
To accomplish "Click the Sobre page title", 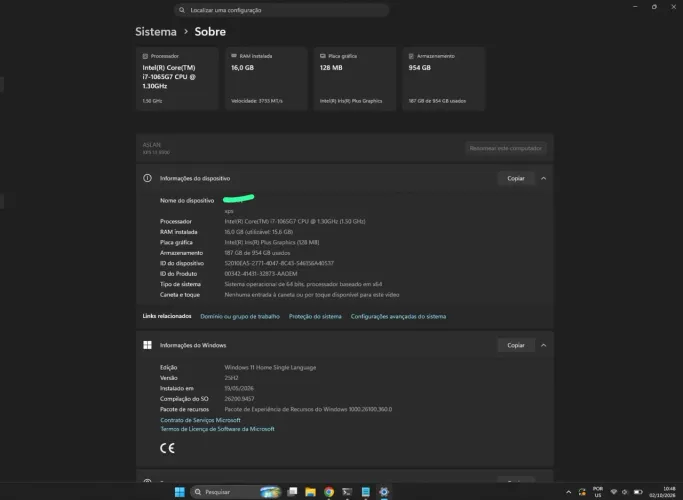I will [210, 32].
